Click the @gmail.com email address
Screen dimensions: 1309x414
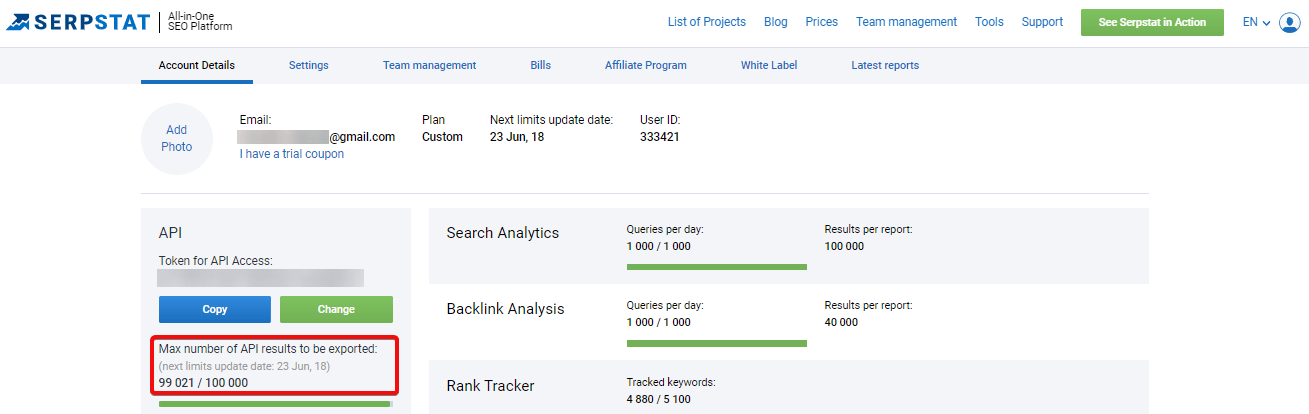point(317,137)
